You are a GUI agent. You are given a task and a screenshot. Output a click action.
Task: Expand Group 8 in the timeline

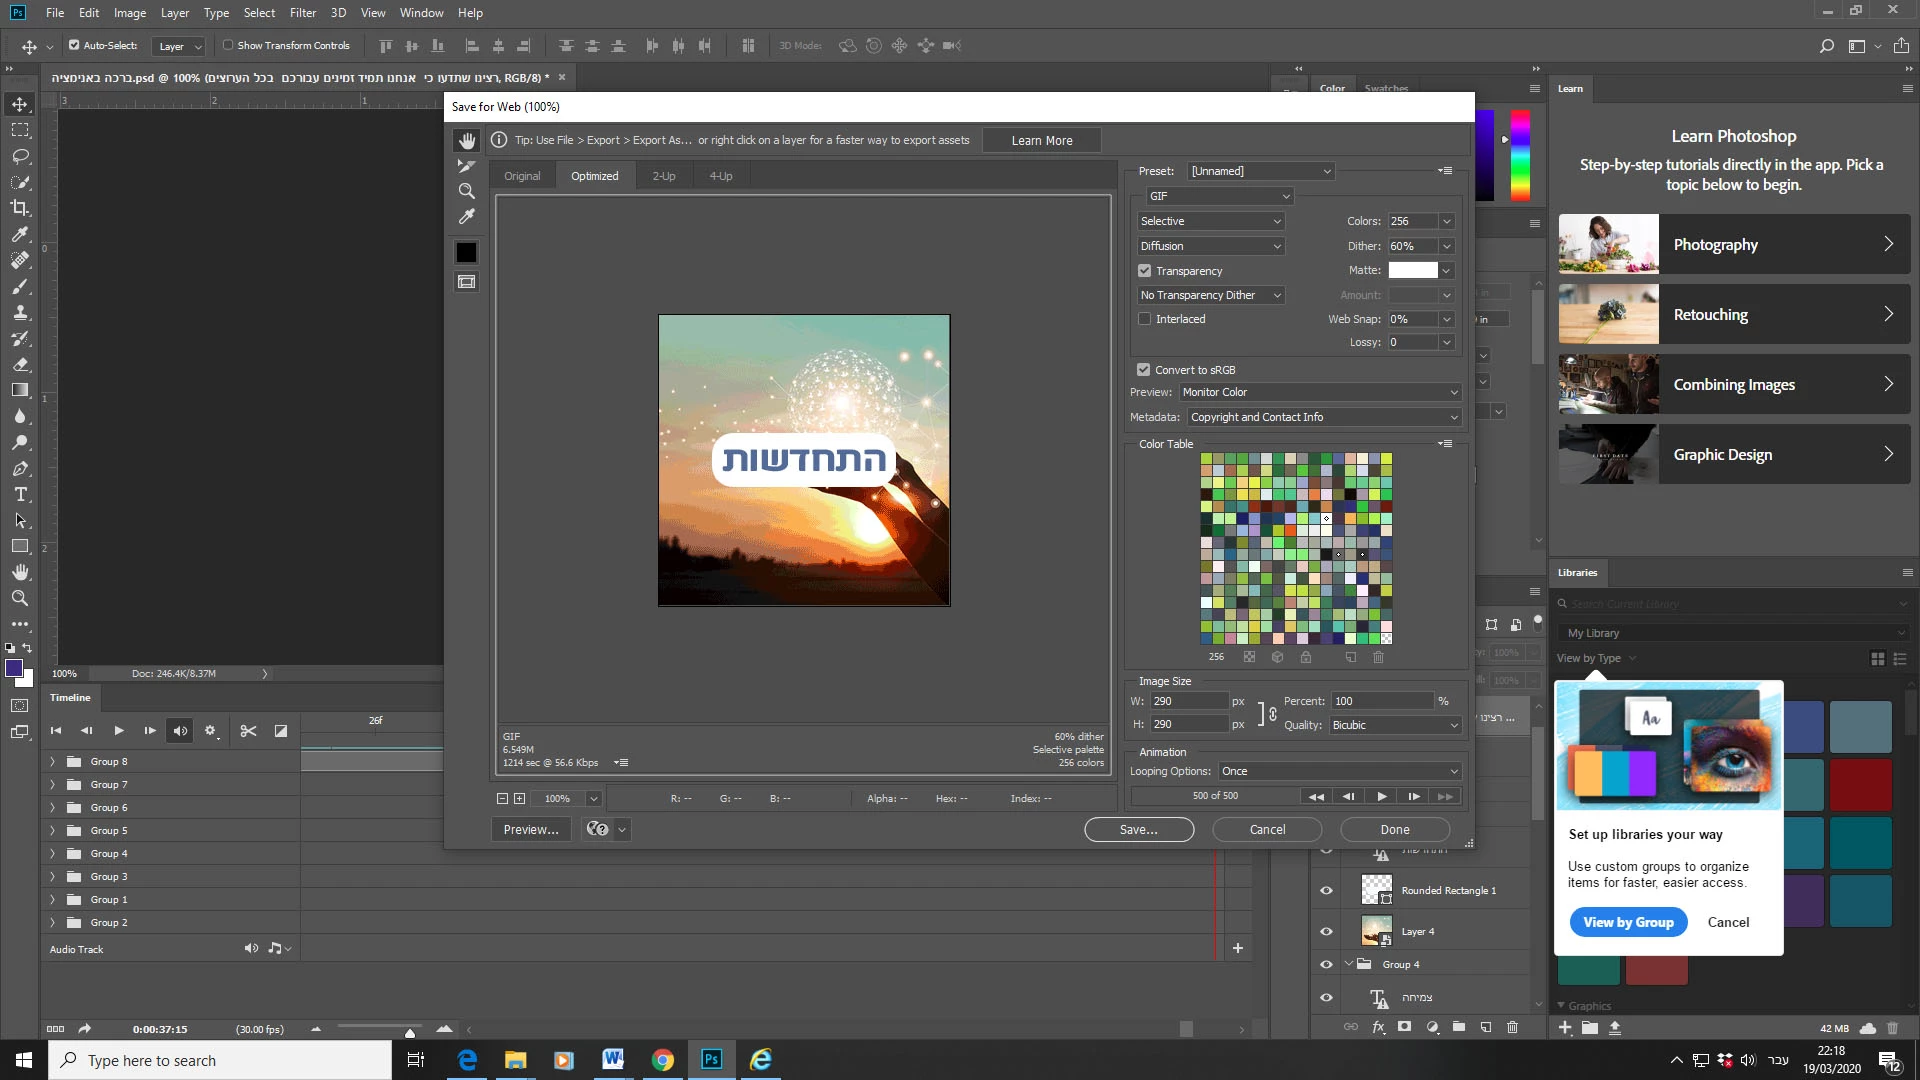click(53, 762)
